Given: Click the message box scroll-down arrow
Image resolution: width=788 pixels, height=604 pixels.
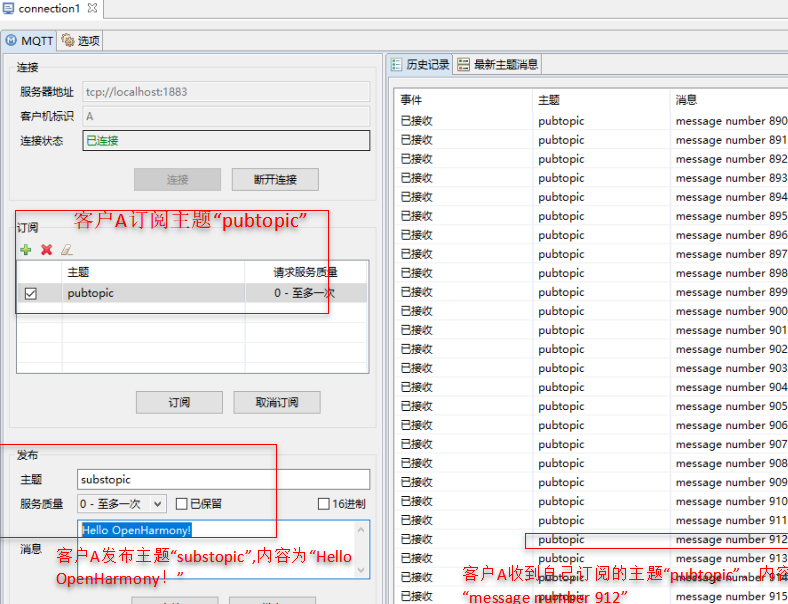Looking at the screenshot, I should tap(361, 570).
